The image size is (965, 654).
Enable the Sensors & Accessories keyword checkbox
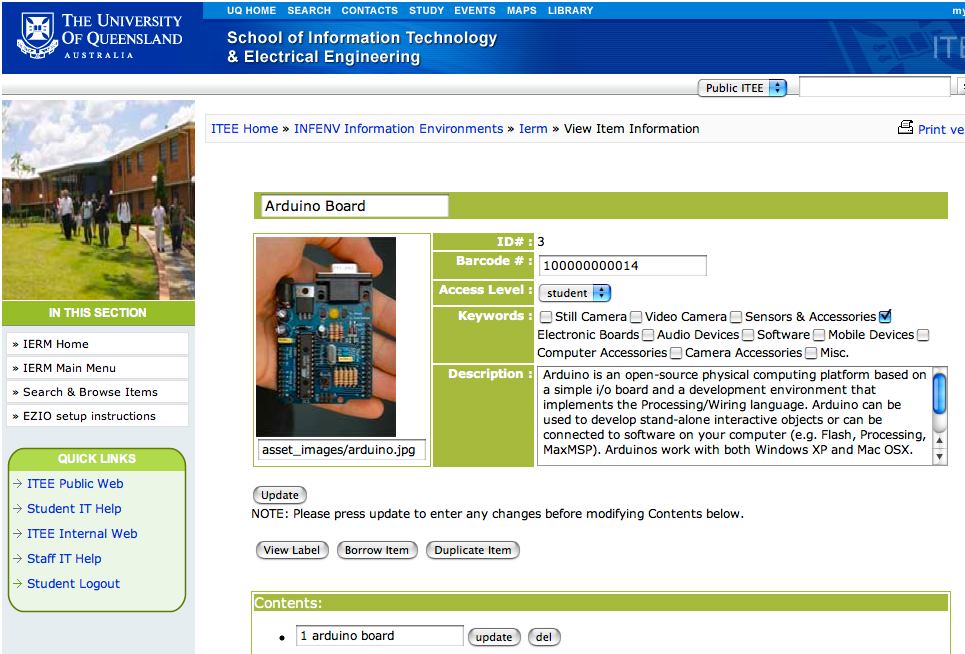coord(736,317)
